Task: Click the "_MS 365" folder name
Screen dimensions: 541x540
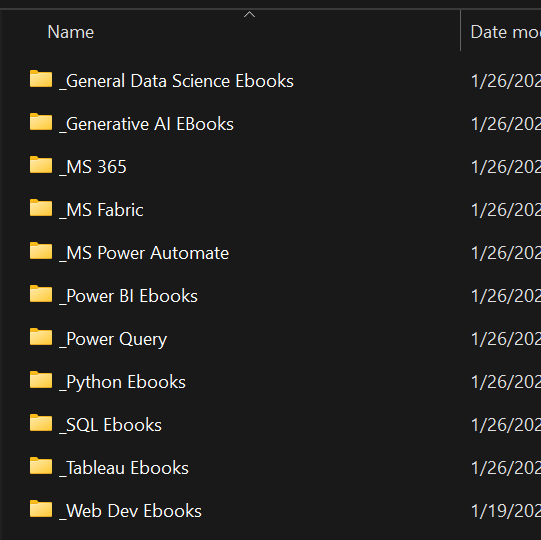Action: point(93,167)
